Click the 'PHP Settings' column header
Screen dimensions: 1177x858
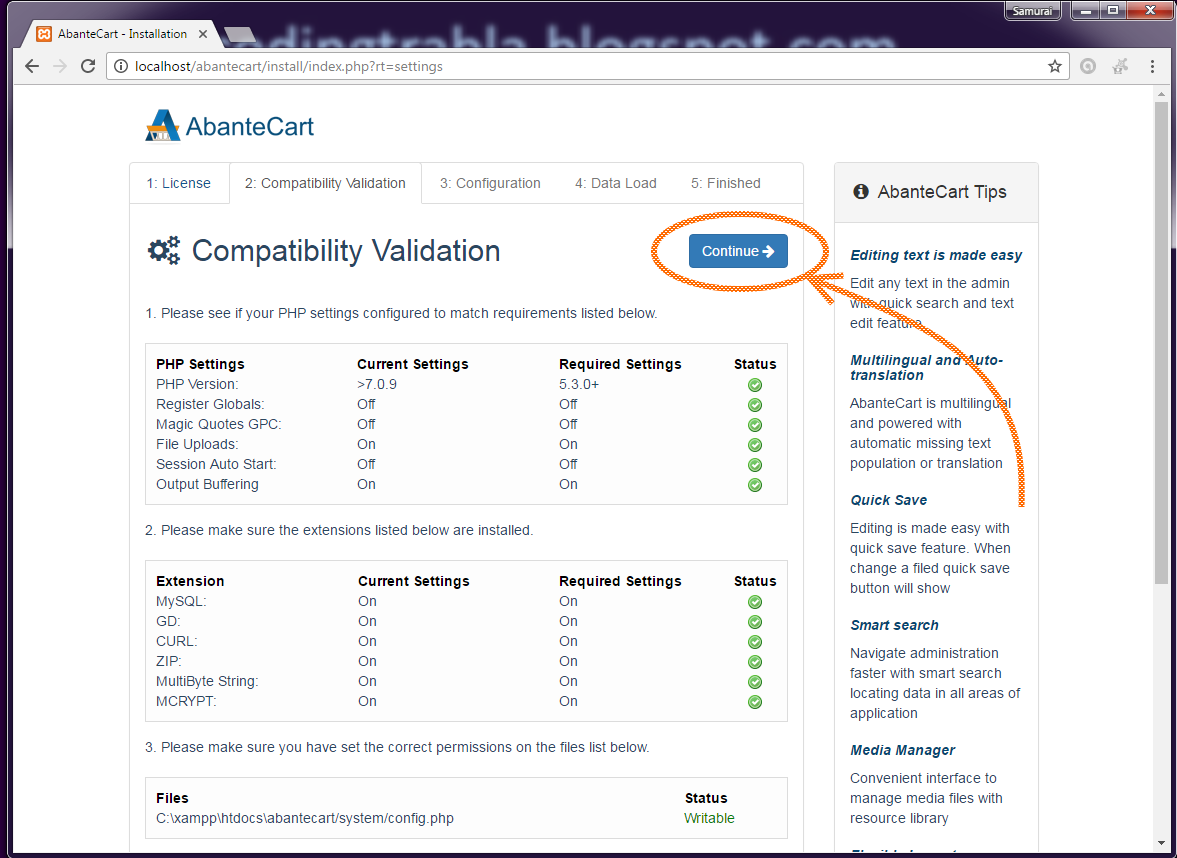click(x=200, y=364)
